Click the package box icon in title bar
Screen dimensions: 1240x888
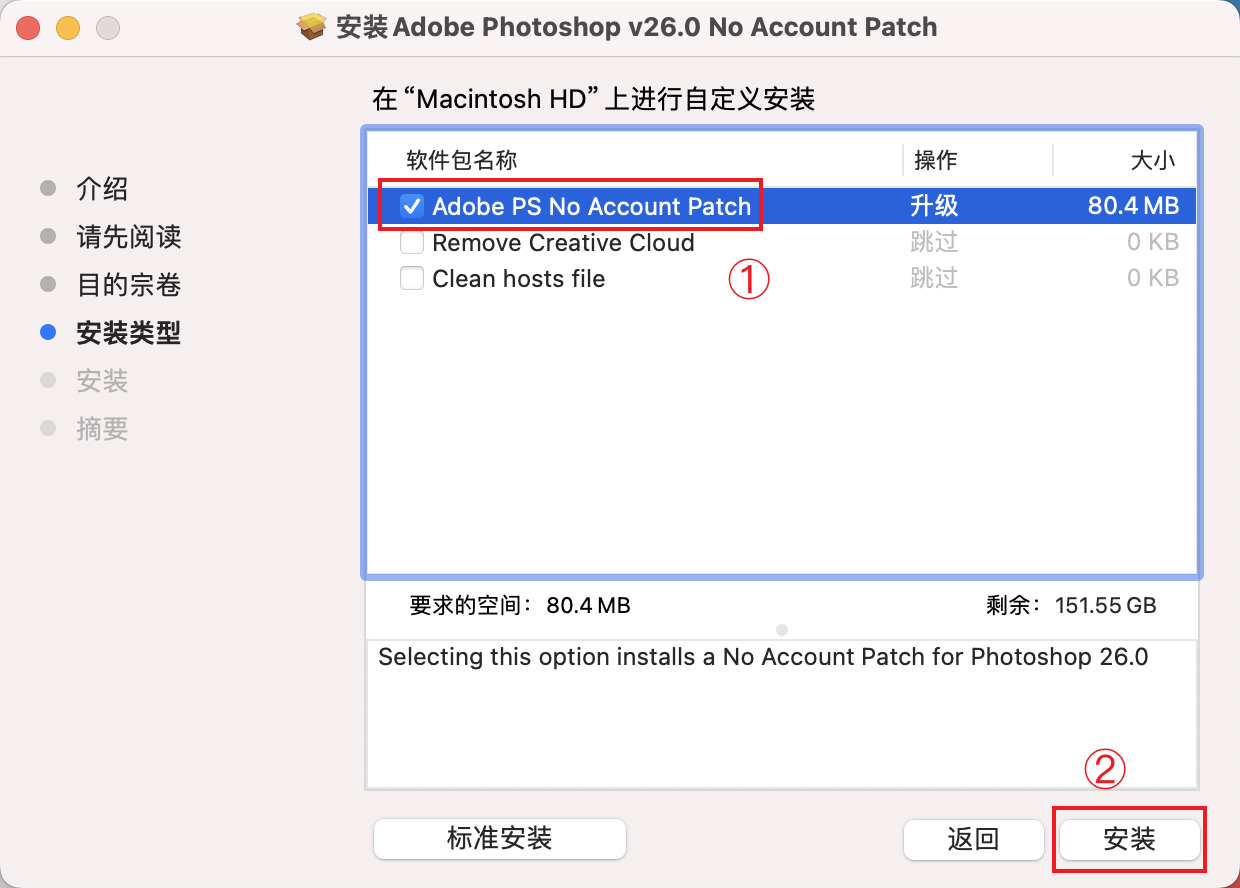point(314,27)
